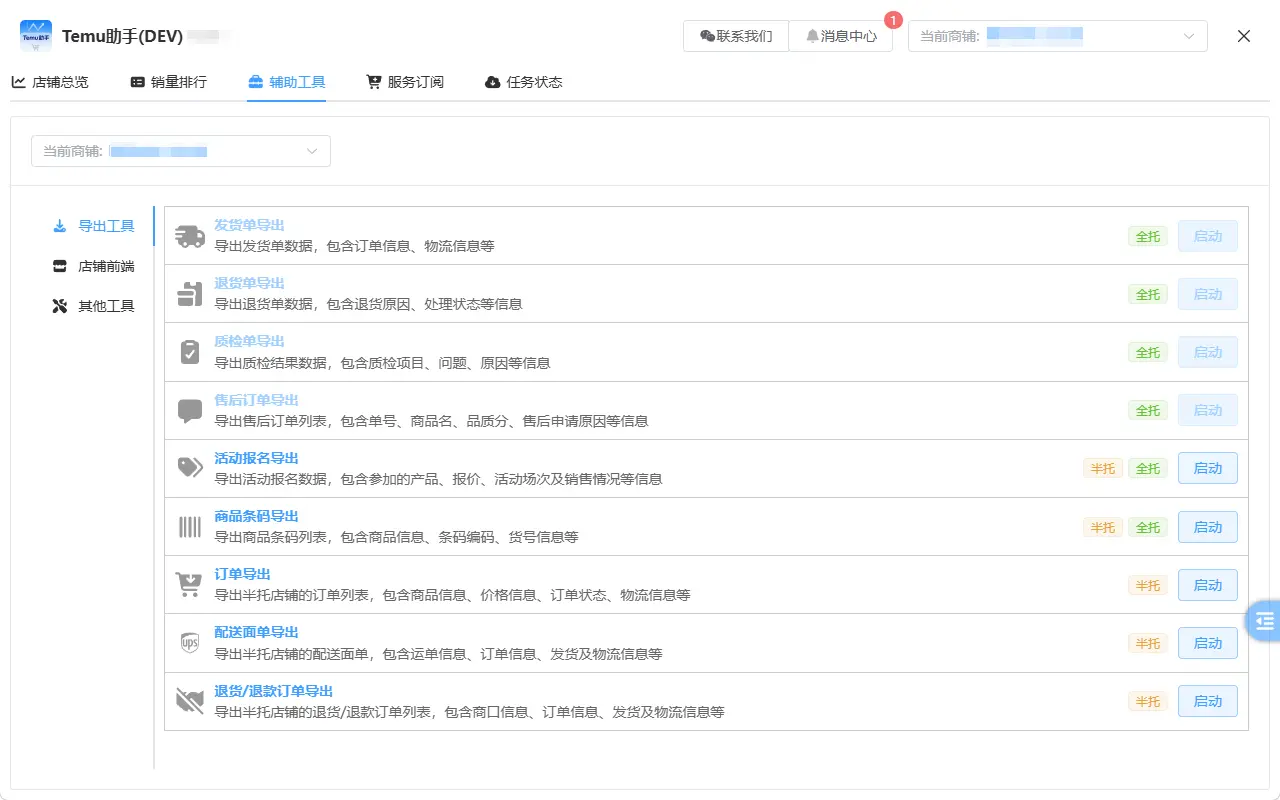Viewport: 1280px width, 800px height.
Task: Click the 活动报名导出 title link
Action: click(256, 458)
